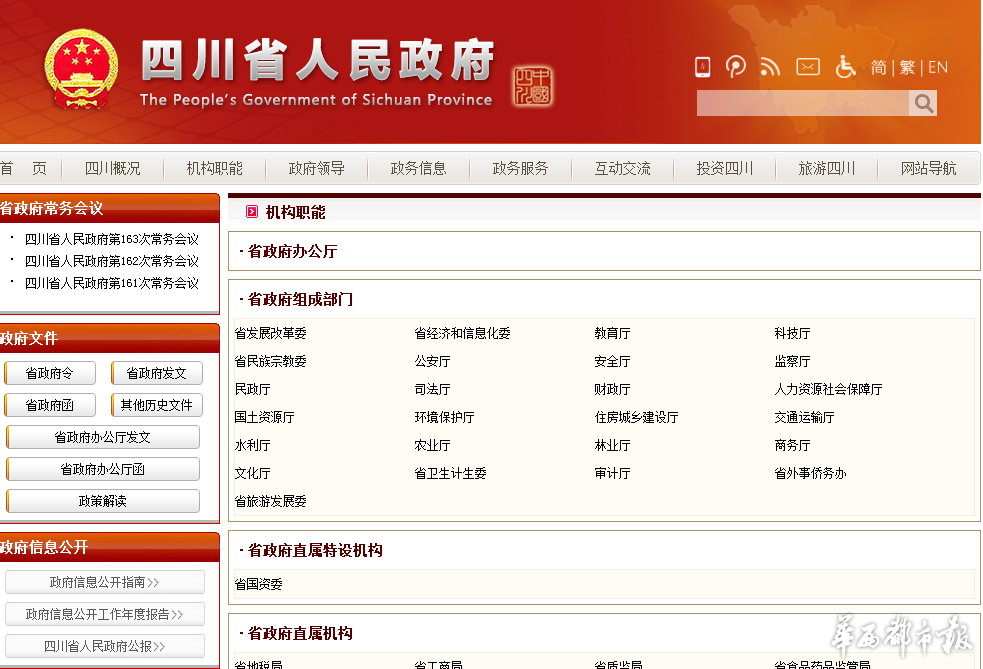
Task: Open 省旅游发展委 department link
Action: click(270, 501)
